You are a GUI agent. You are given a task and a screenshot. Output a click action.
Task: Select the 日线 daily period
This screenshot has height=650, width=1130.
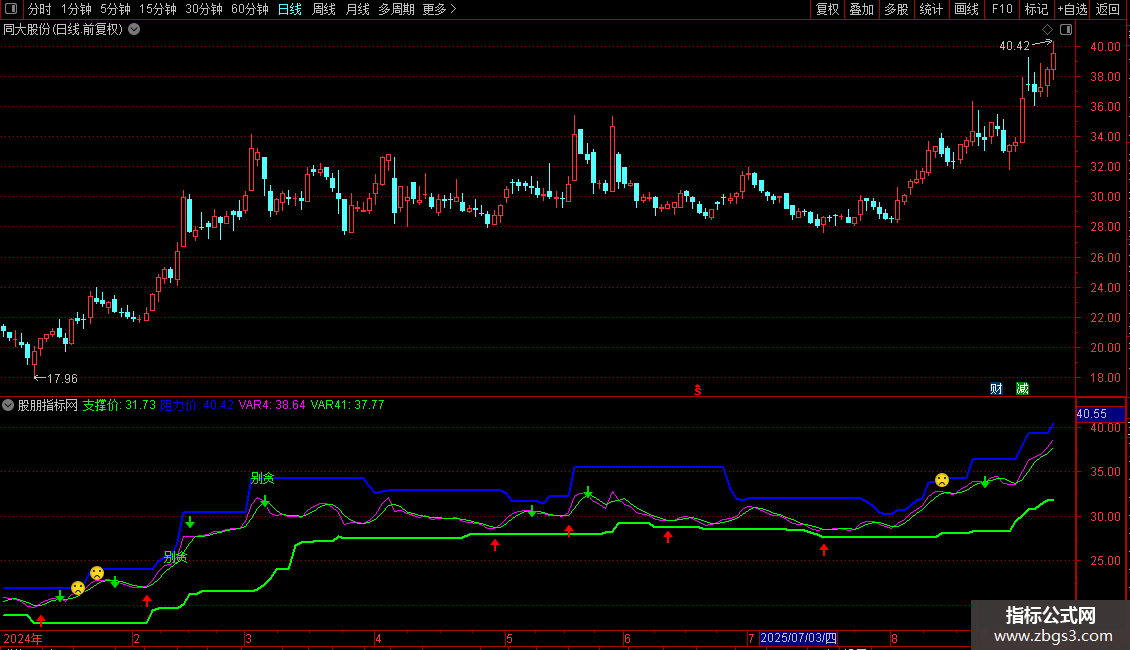click(x=290, y=9)
